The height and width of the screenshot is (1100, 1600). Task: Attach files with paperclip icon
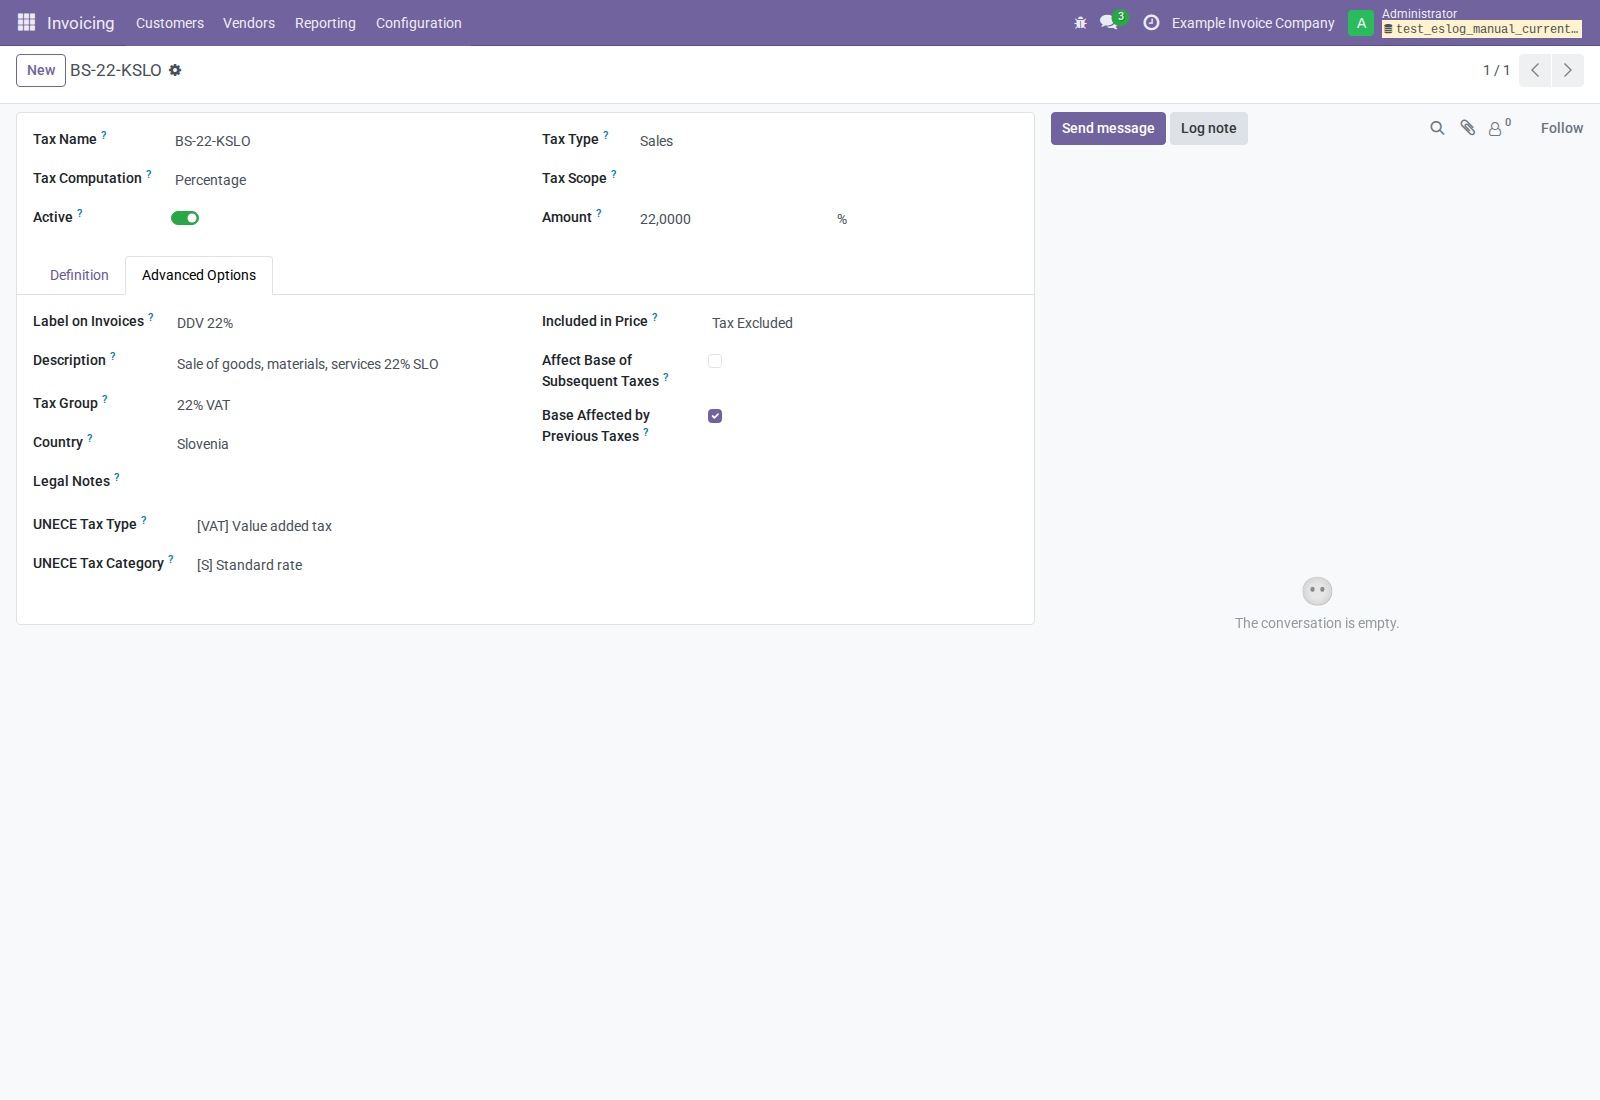[x=1467, y=128]
